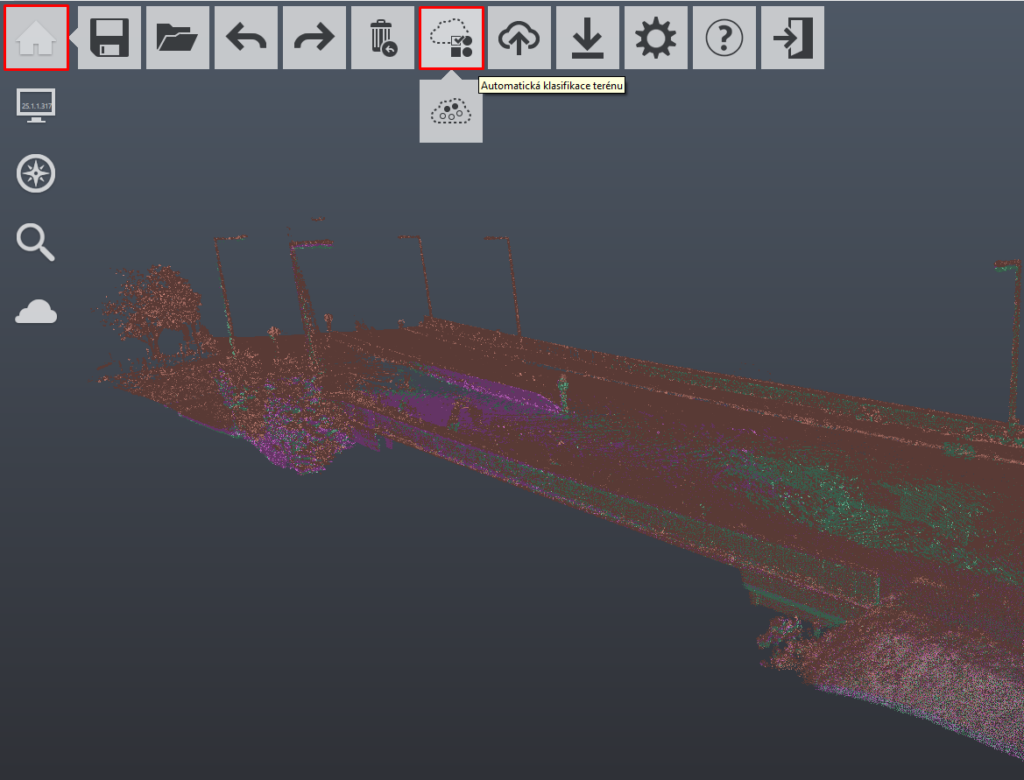Image resolution: width=1024 pixels, height=780 pixels.
Task: Upload data with the cloud arrow icon
Action: [x=519, y=38]
